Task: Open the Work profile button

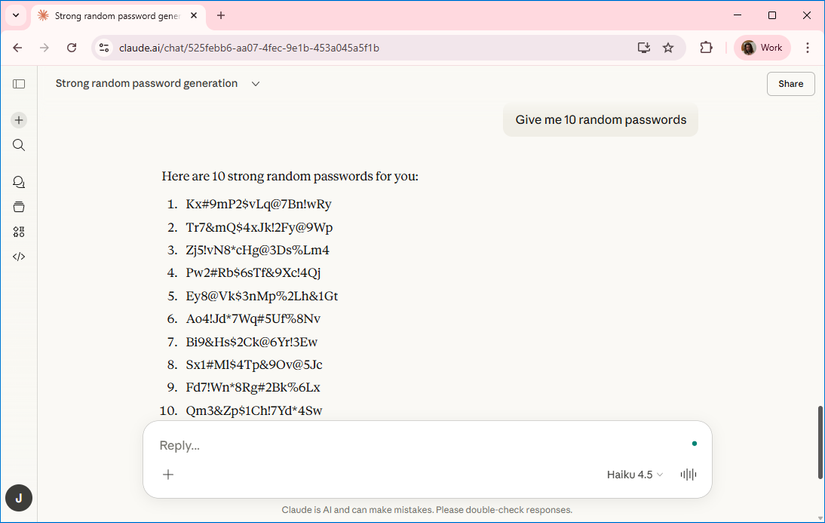Action: point(762,47)
